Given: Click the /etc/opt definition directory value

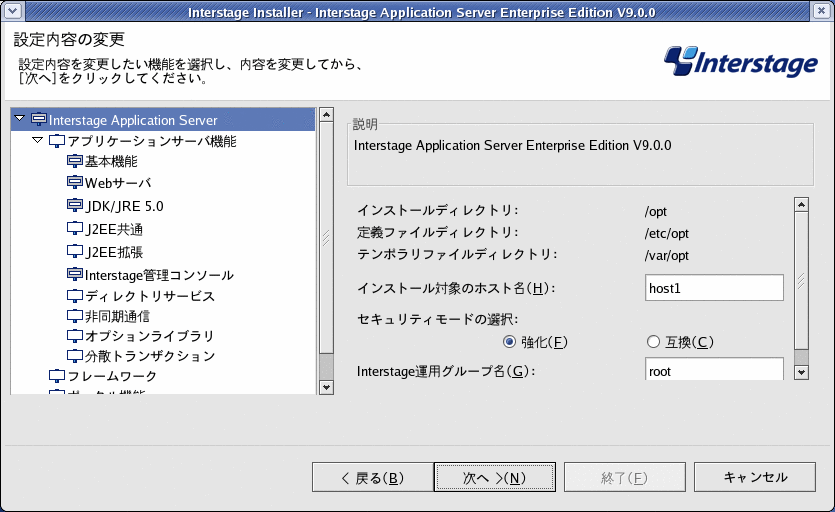Looking at the screenshot, I should (x=667, y=233).
